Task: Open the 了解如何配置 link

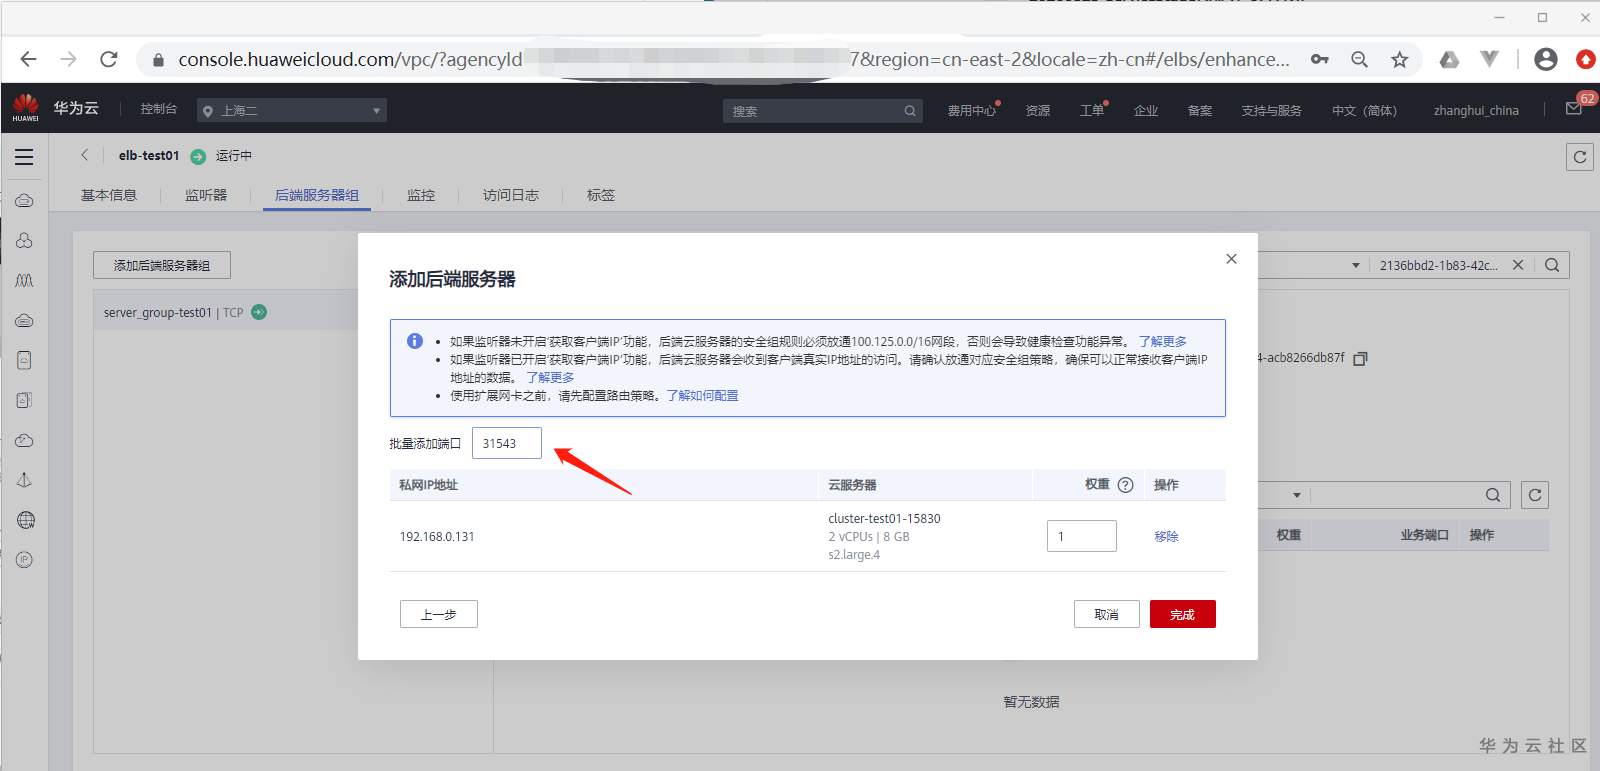Action: [703, 395]
